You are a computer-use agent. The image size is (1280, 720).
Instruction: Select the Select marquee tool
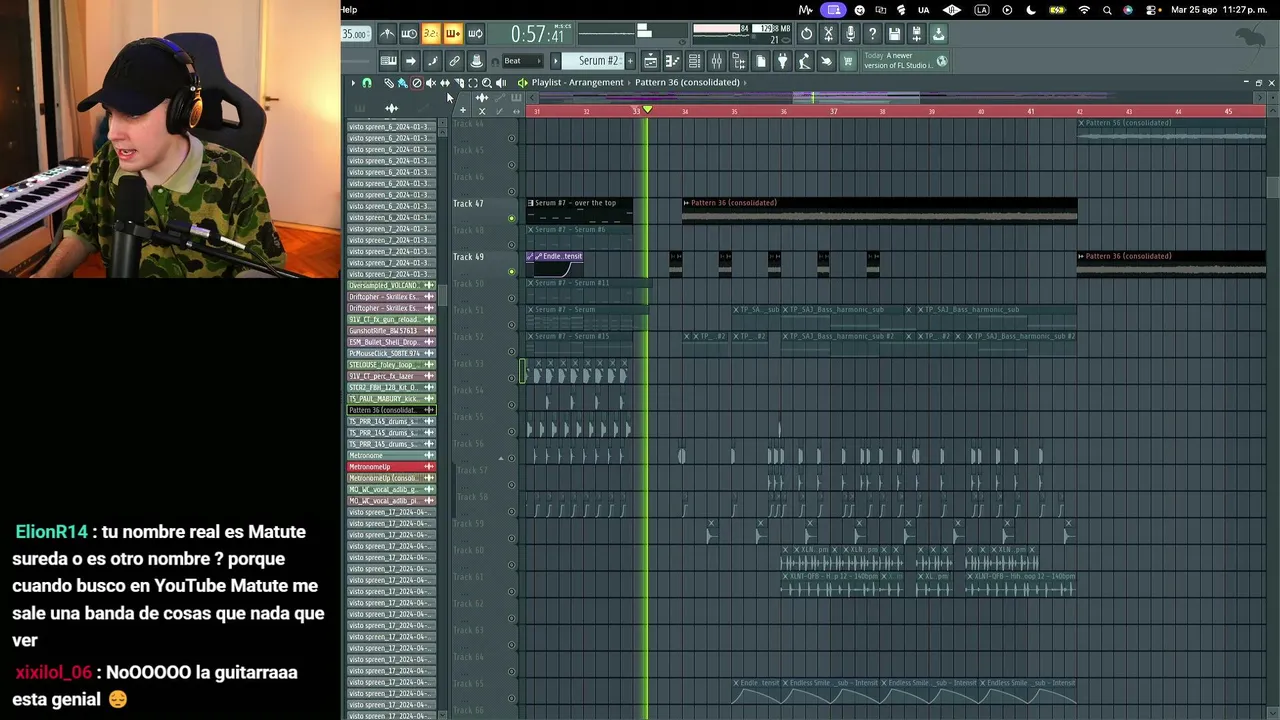coord(473,83)
